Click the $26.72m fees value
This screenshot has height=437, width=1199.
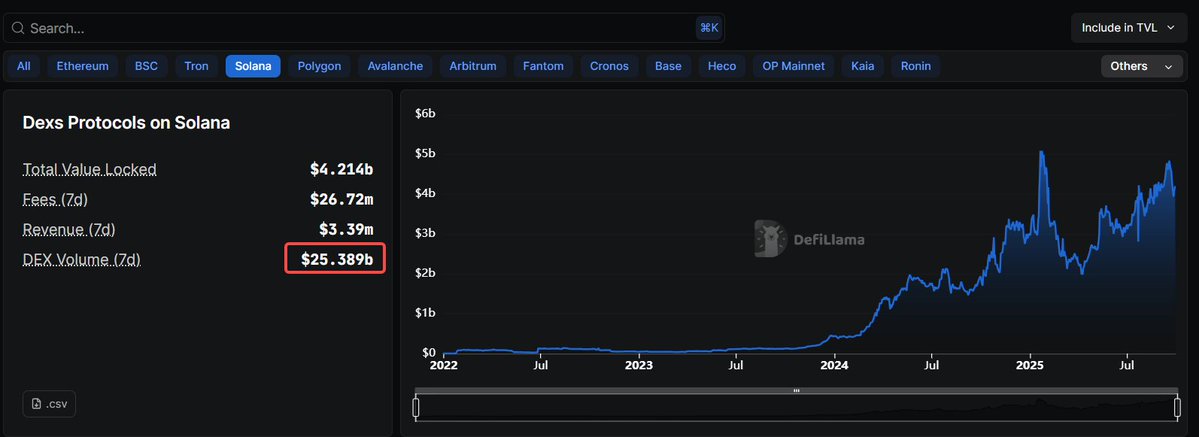point(341,199)
